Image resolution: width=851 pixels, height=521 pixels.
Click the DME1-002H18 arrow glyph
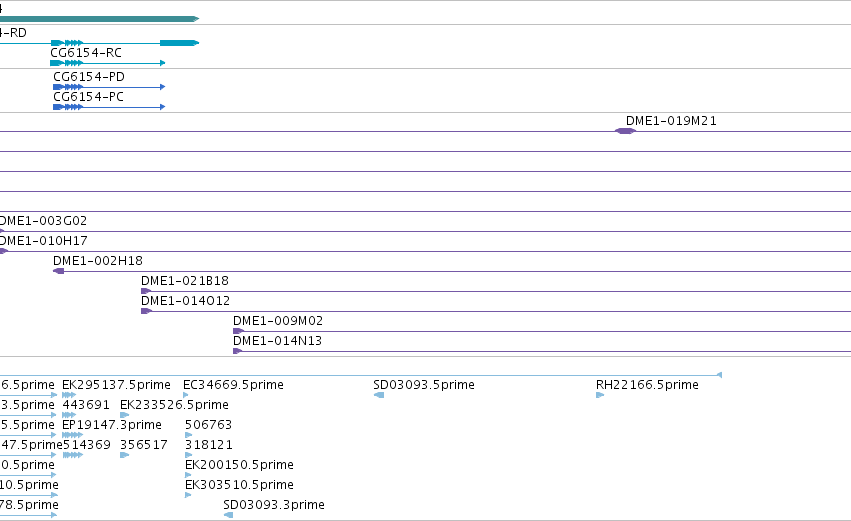pos(59,271)
